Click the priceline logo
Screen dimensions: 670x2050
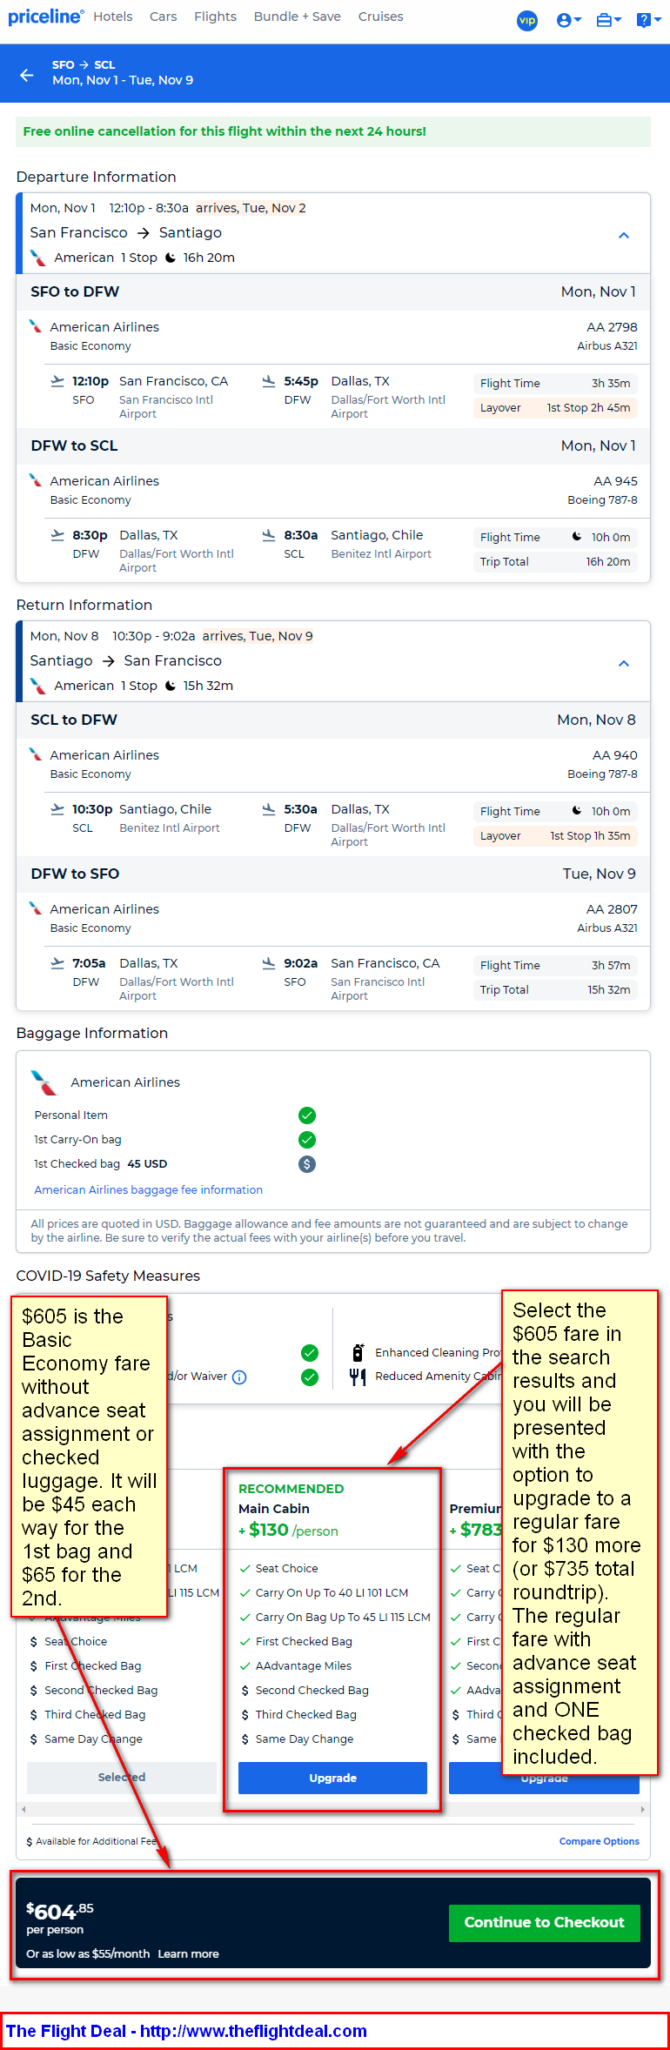pyautogui.click(x=46, y=17)
